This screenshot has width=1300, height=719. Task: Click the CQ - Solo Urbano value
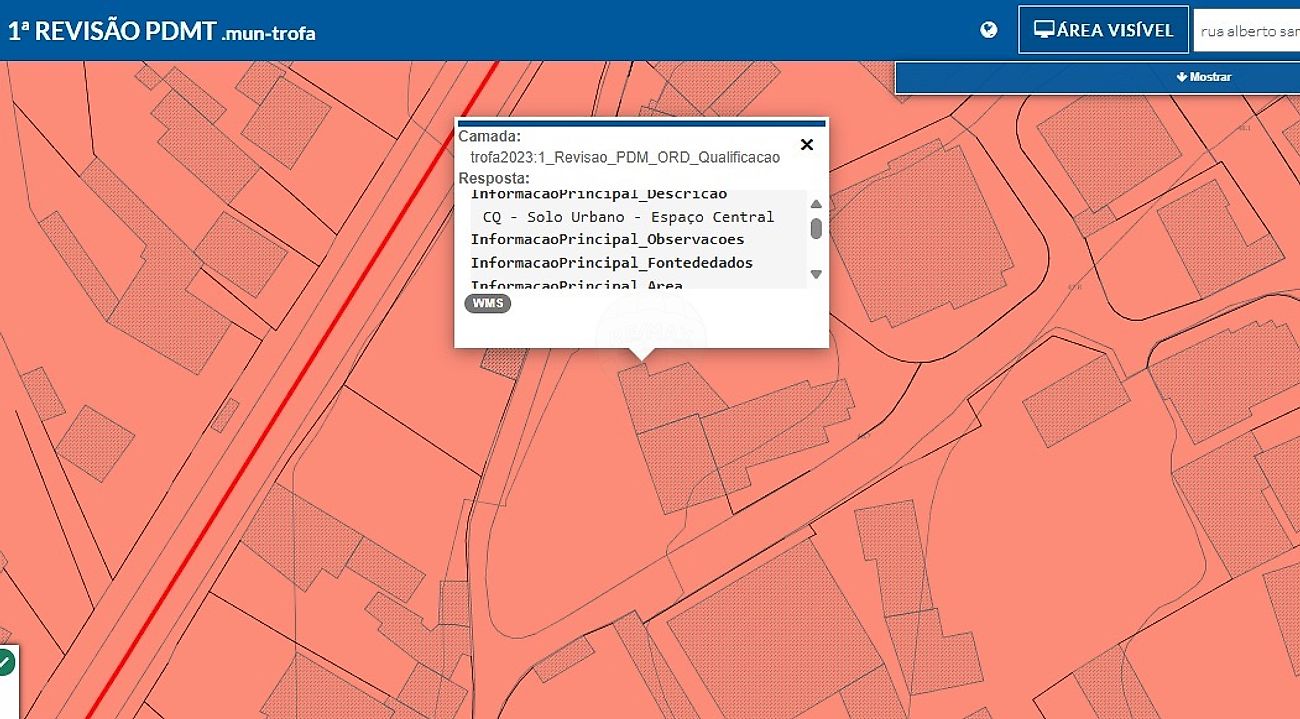(628, 217)
